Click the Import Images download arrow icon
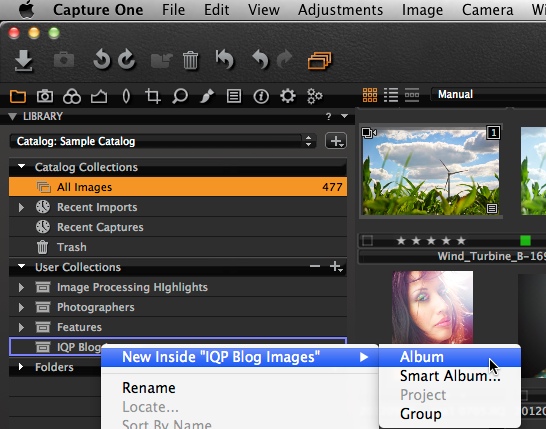This screenshot has width=546, height=429. click(24, 60)
